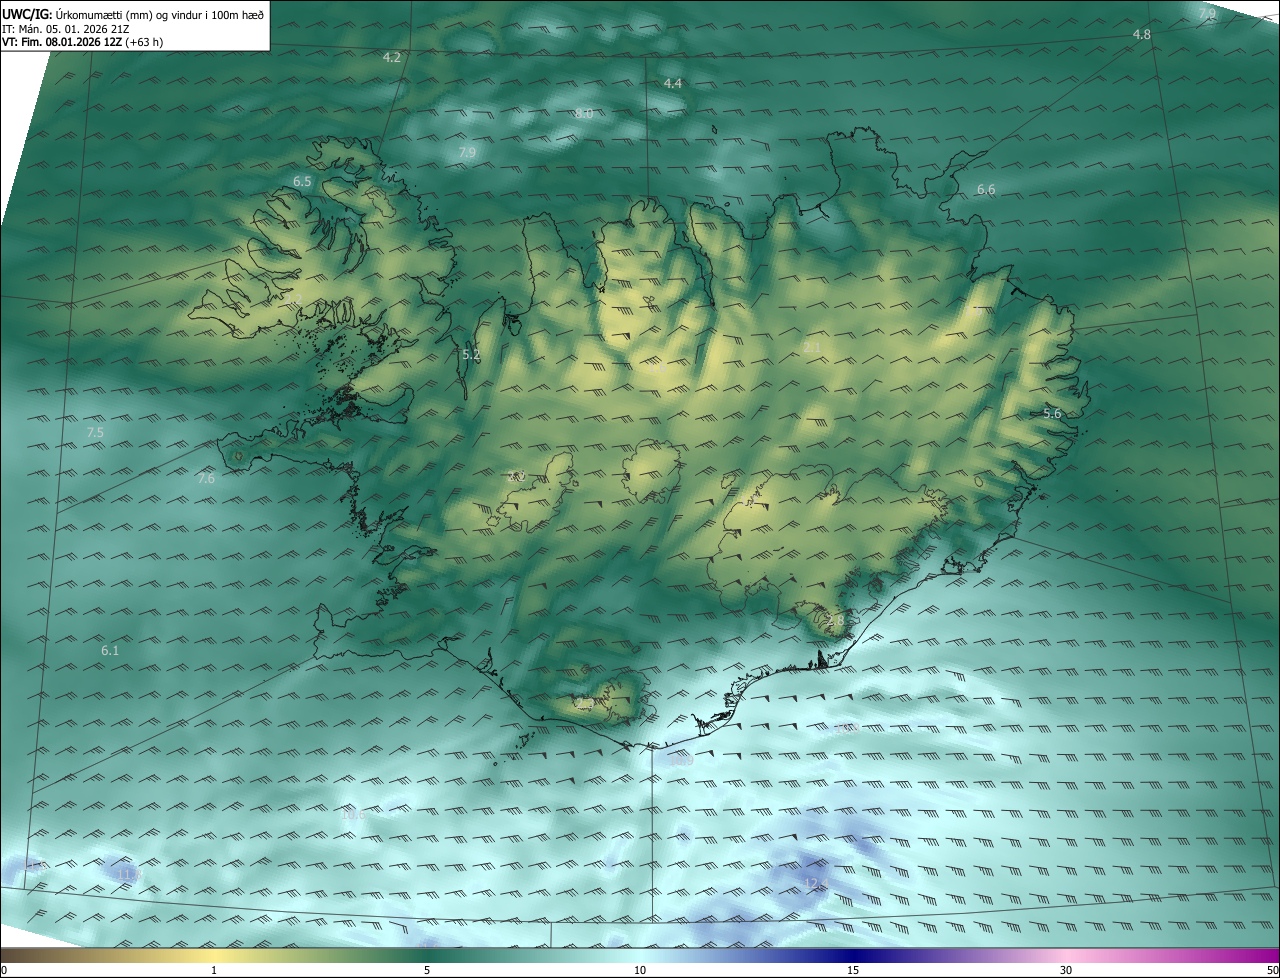The width and height of the screenshot is (1280, 978).
Task: Click the 50 tick on the color scale
Action: pos(1272,970)
